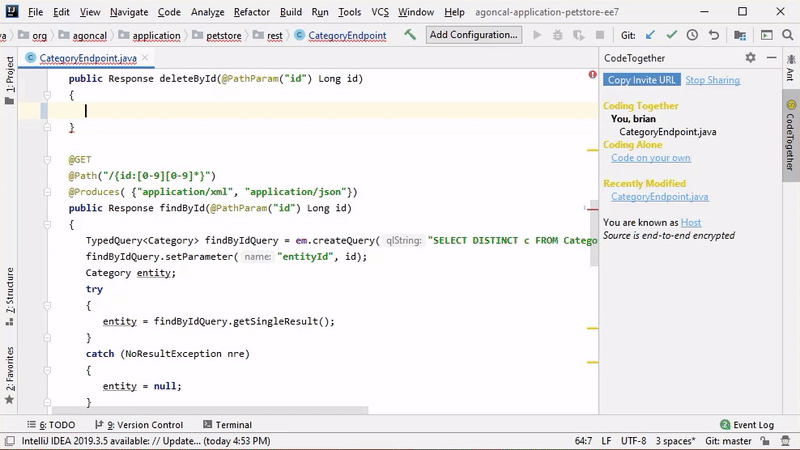Open Project Structure toolbar icon
Viewport: 800px width, 450px height.
click(x=739, y=35)
